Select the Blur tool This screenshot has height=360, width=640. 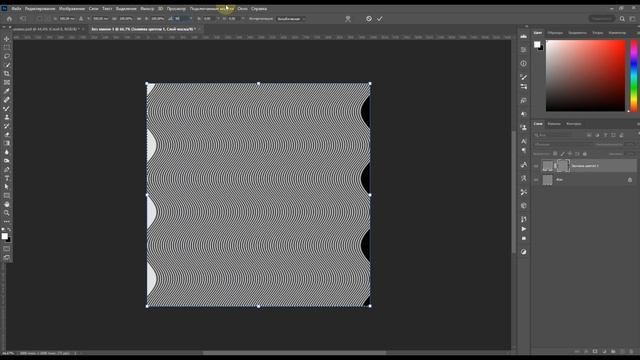pos(7,152)
